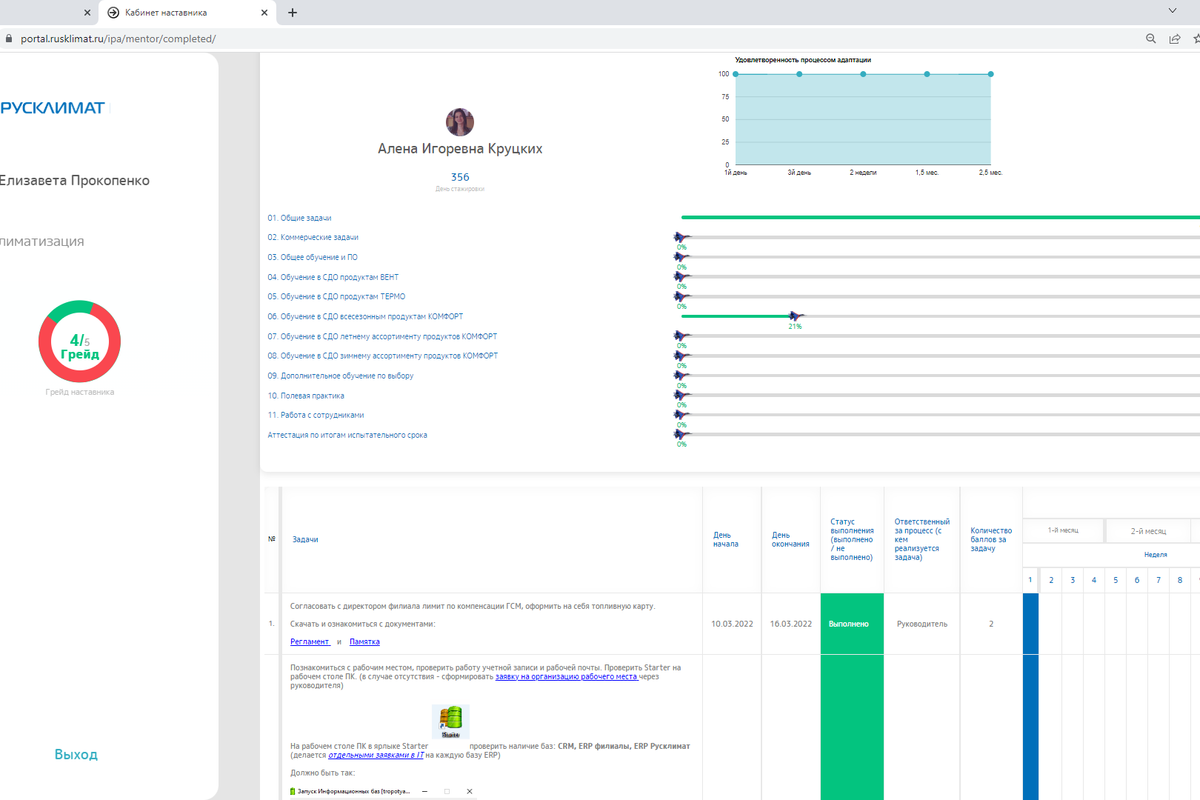
Task: Select the 2-й месяц timeline header
Action: pyautogui.click(x=1148, y=531)
